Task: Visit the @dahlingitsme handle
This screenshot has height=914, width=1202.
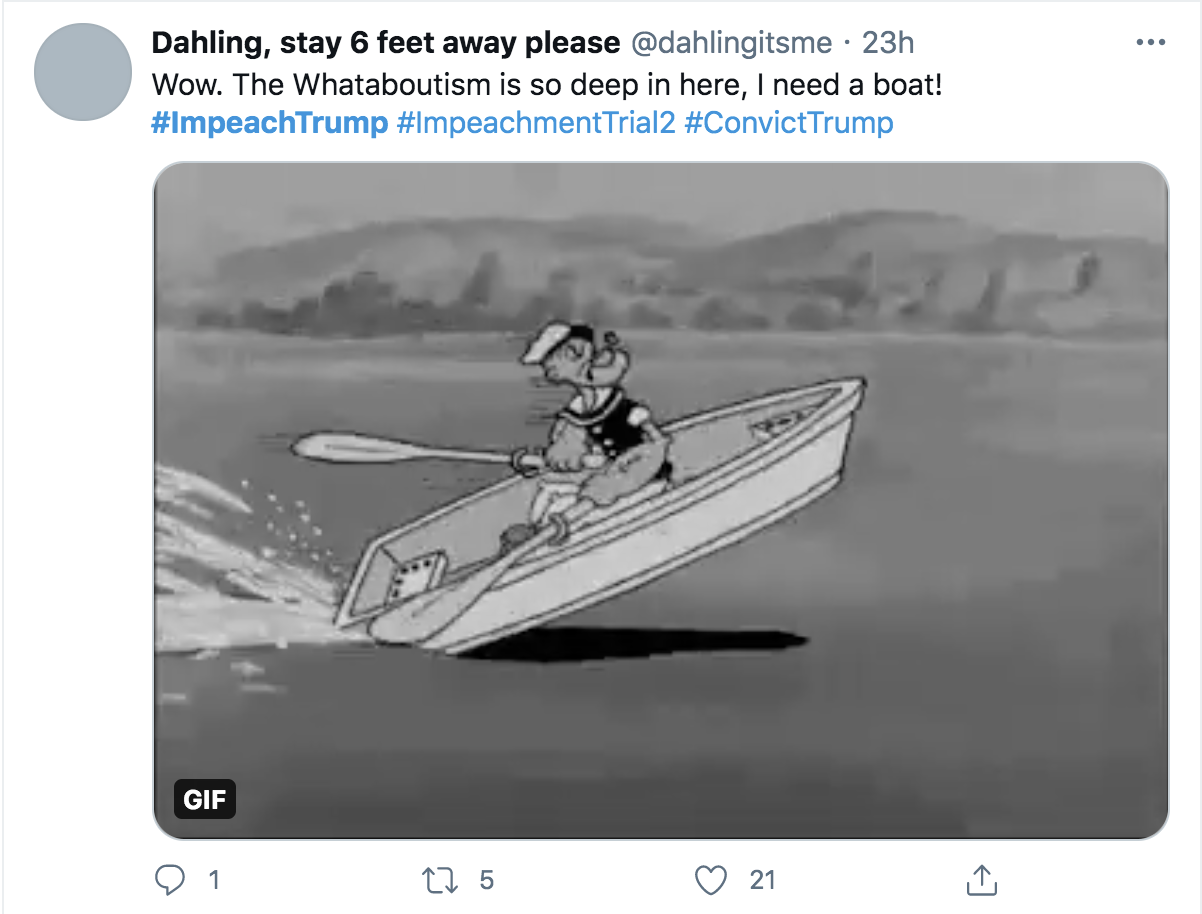Action: pos(731,44)
